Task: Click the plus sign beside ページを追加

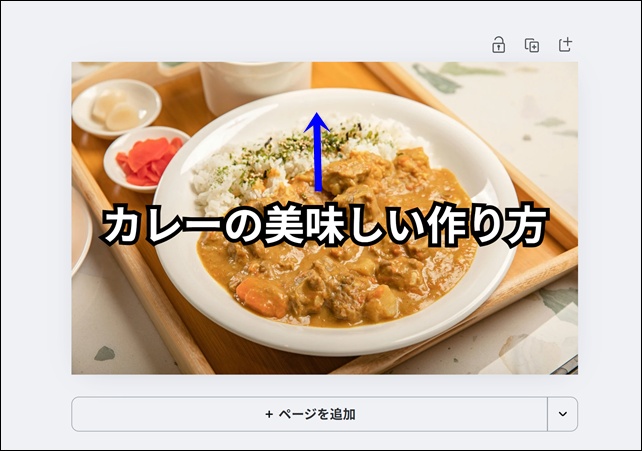Action: (x=269, y=414)
